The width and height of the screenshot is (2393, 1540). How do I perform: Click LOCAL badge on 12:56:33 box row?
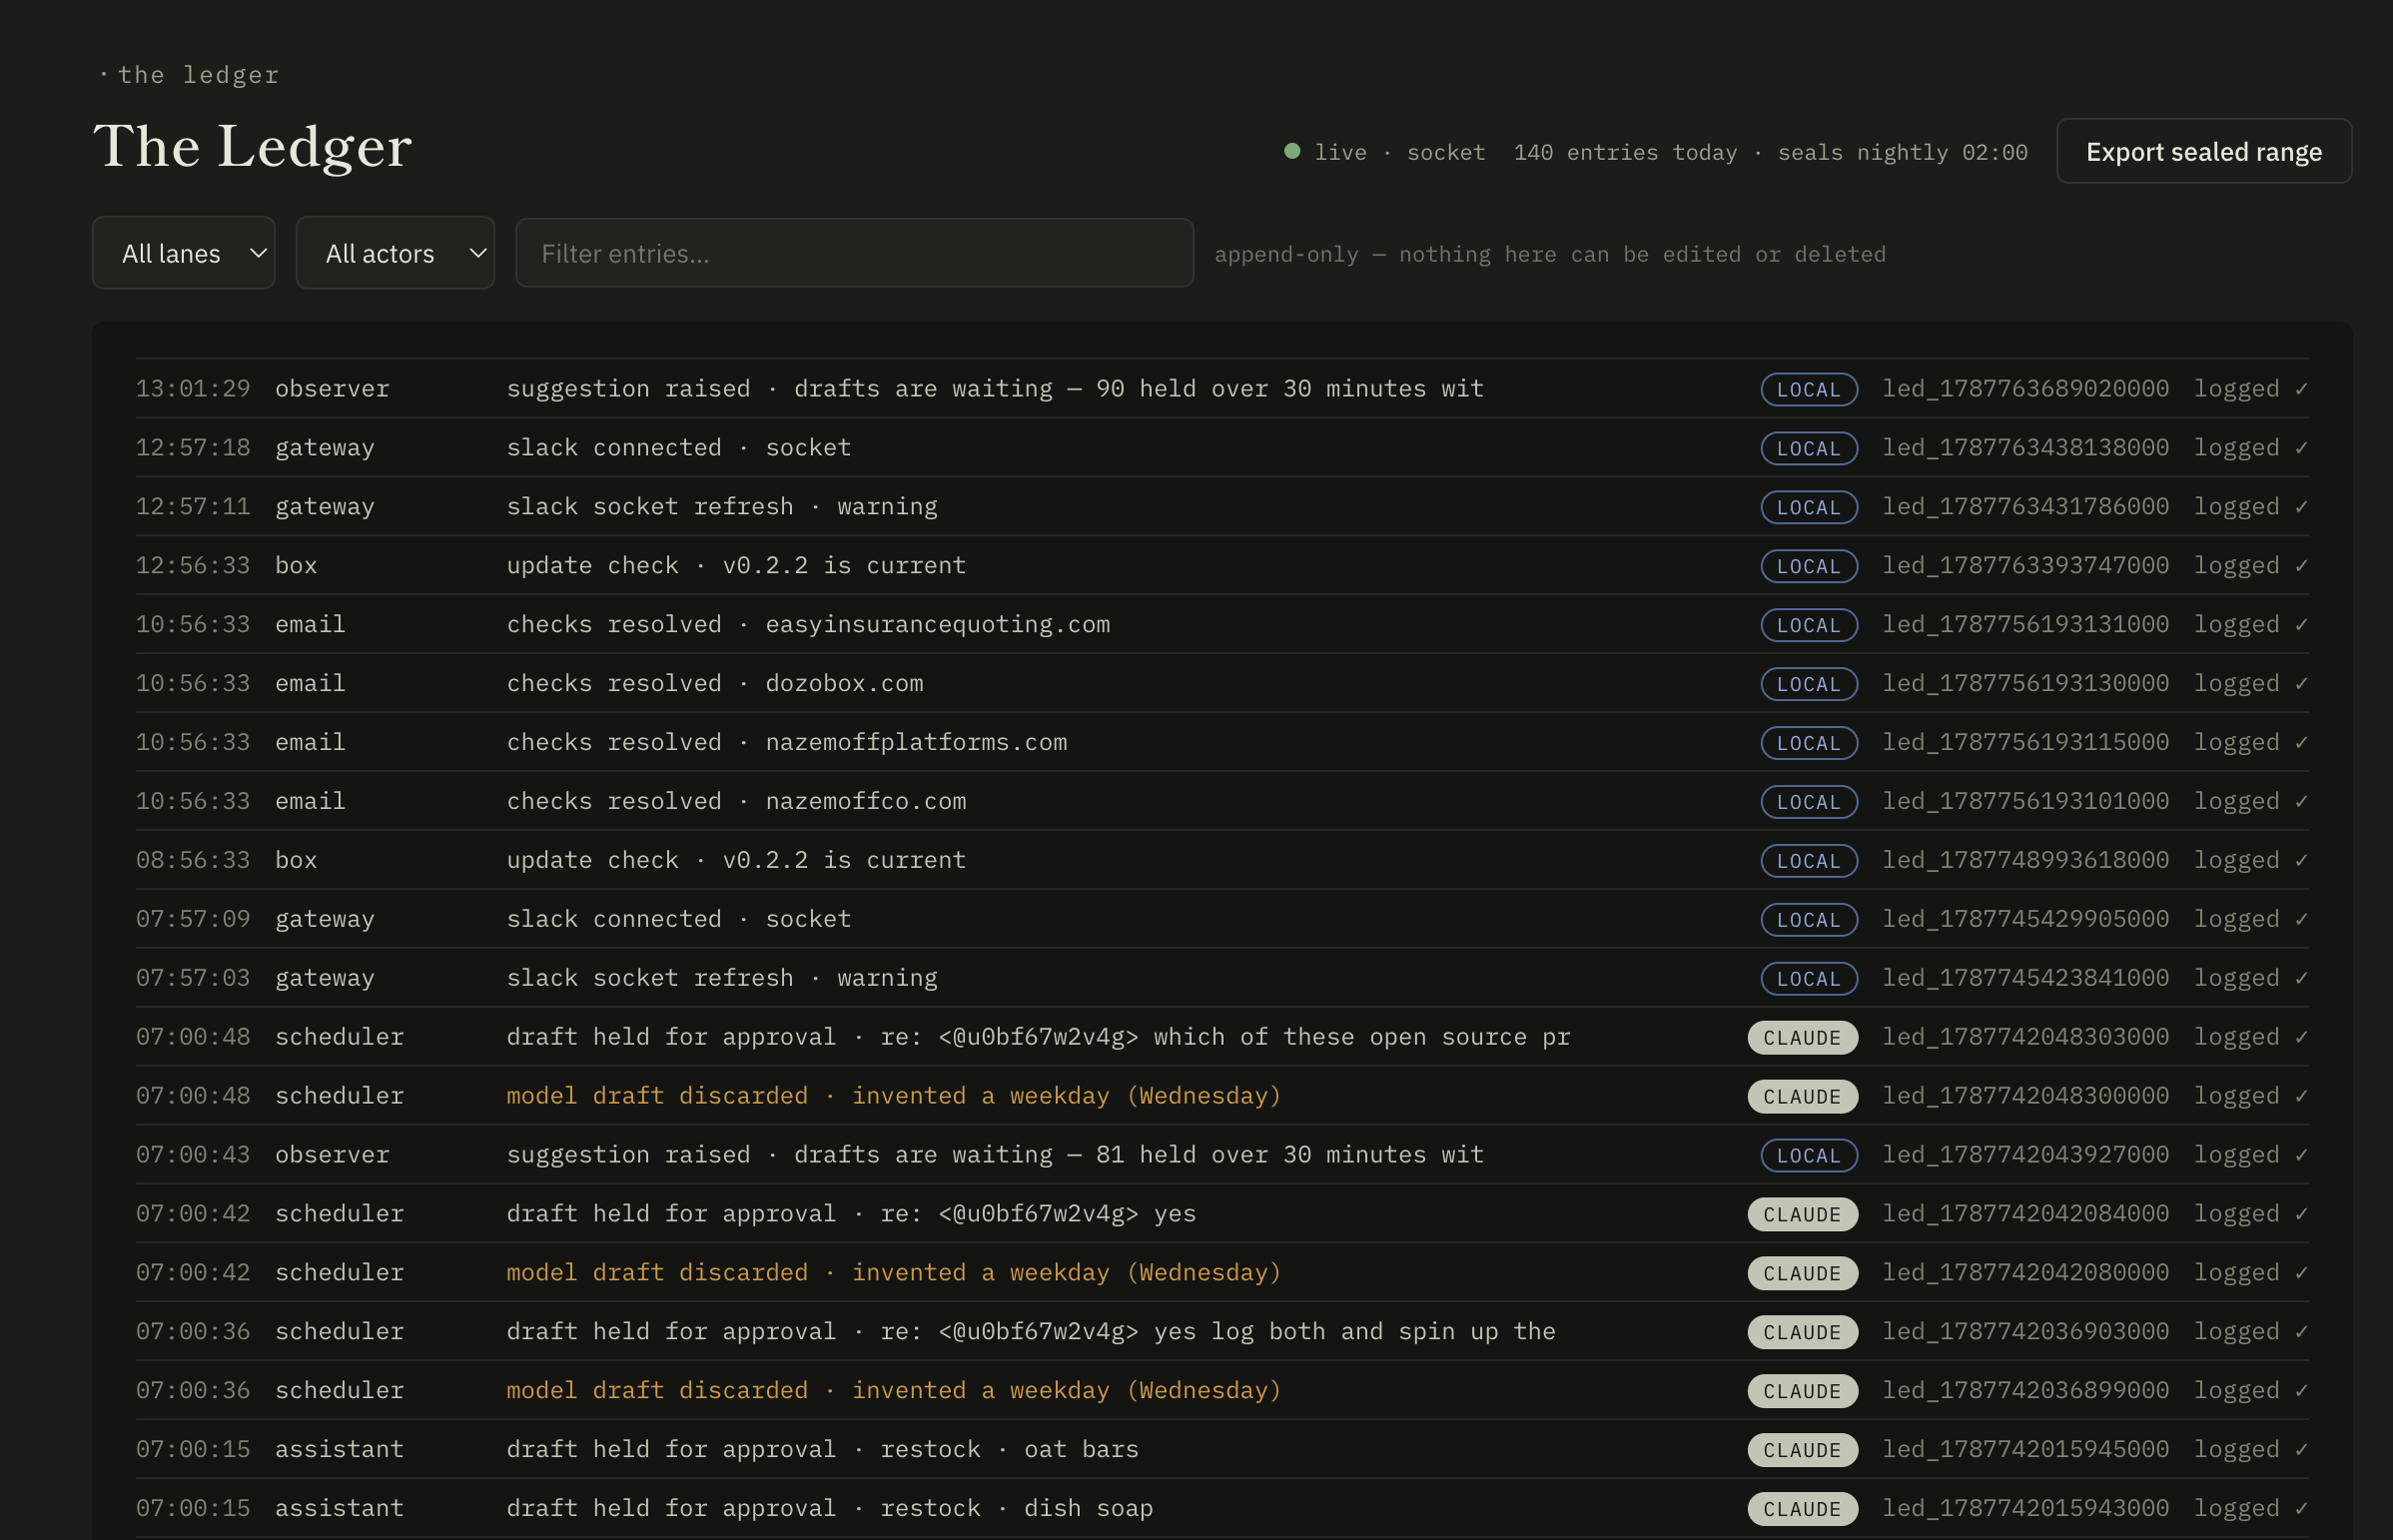tap(1808, 566)
